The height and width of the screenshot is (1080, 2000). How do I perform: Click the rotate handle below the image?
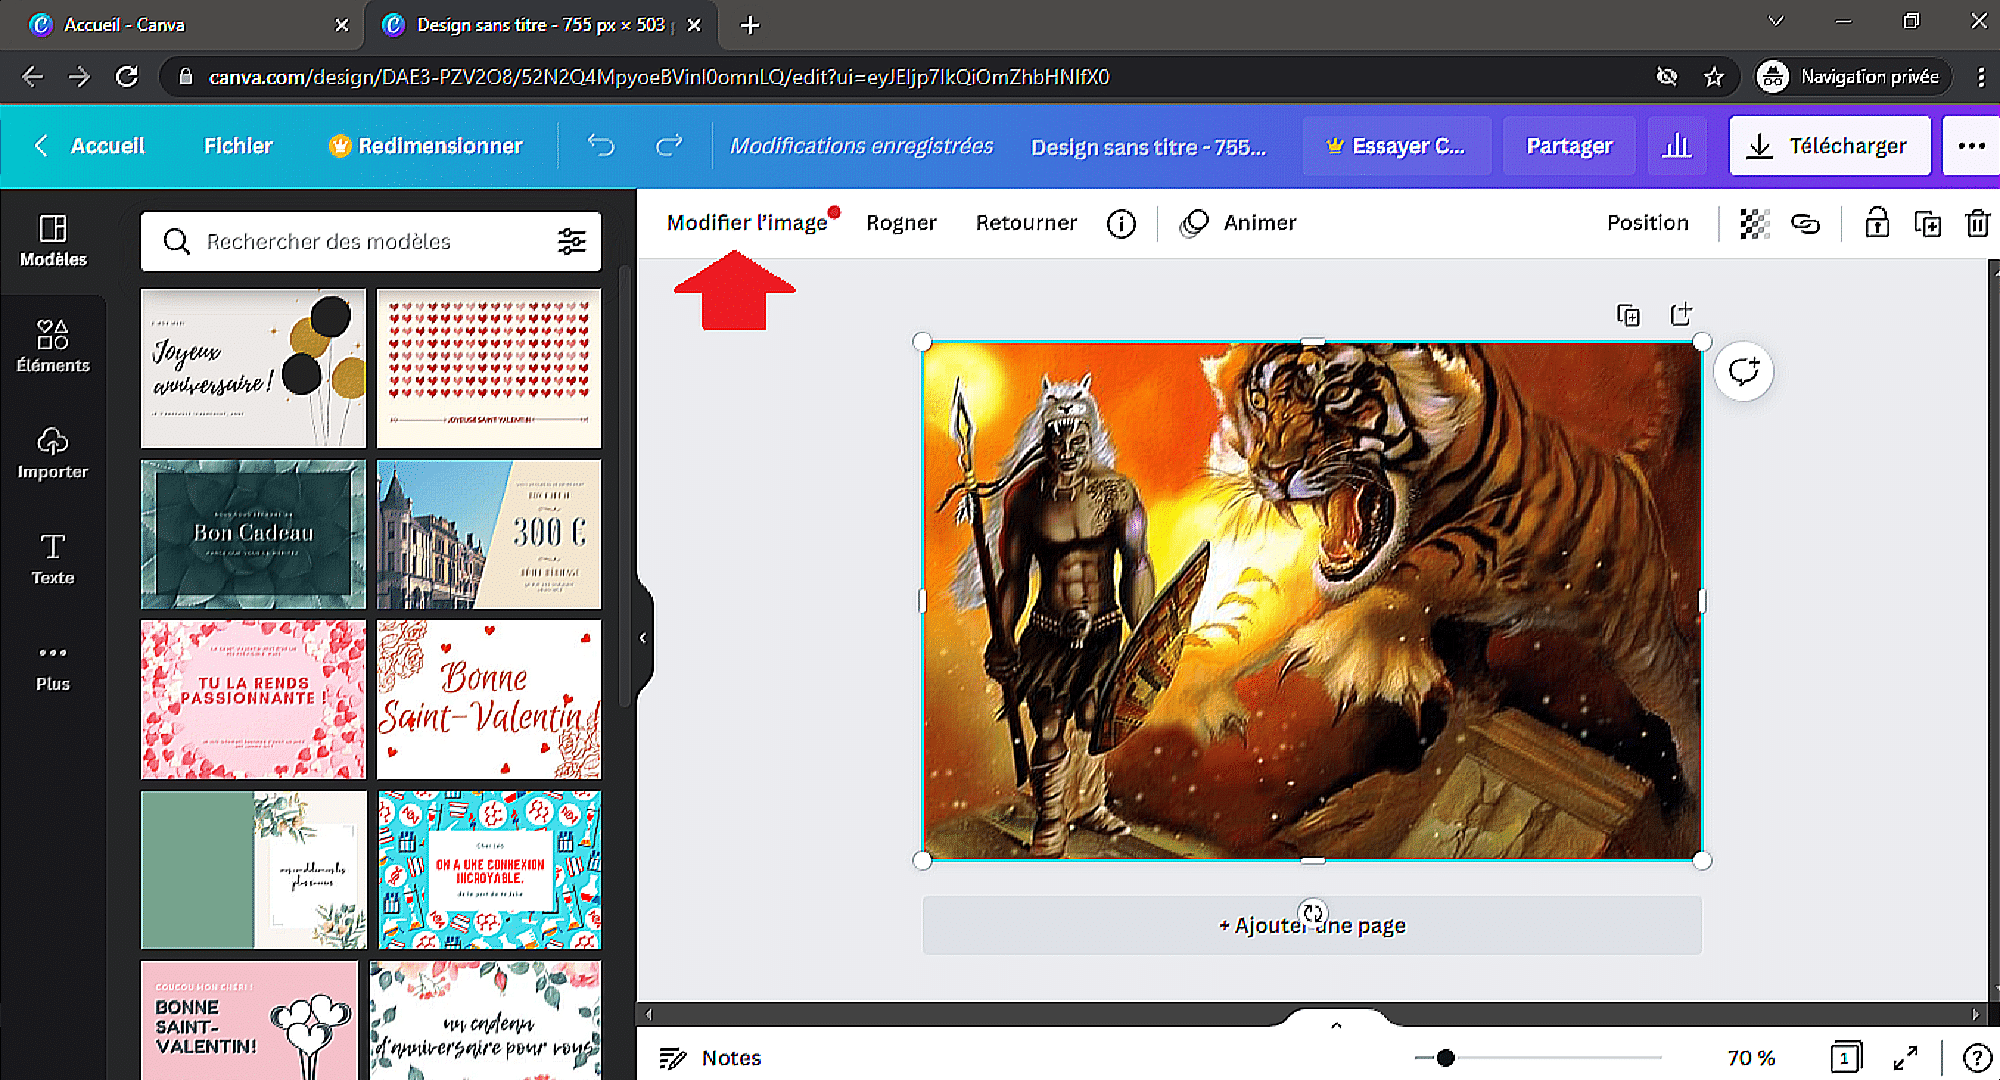click(x=1312, y=912)
